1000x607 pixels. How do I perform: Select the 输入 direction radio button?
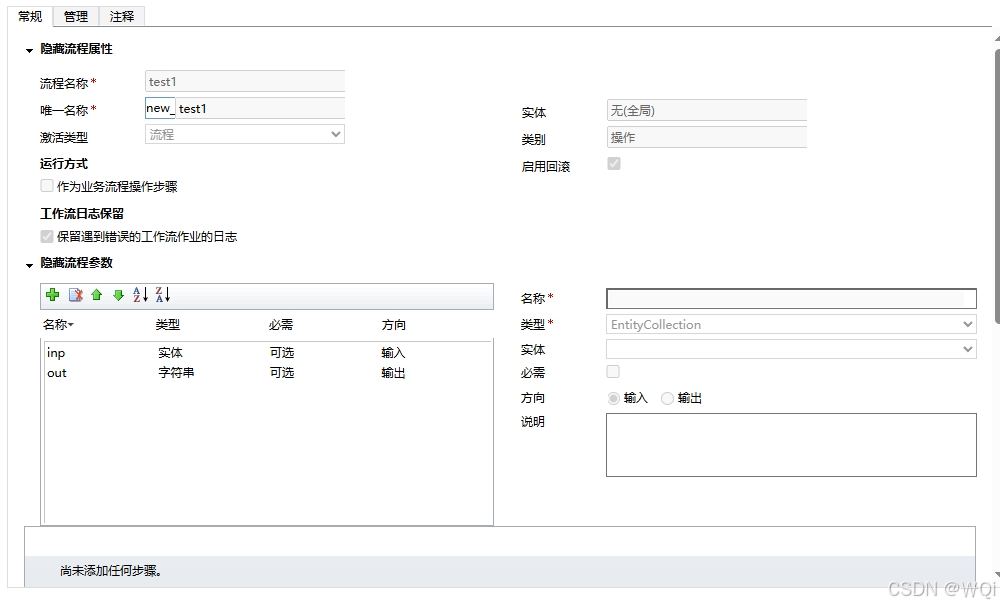point(614,398)
